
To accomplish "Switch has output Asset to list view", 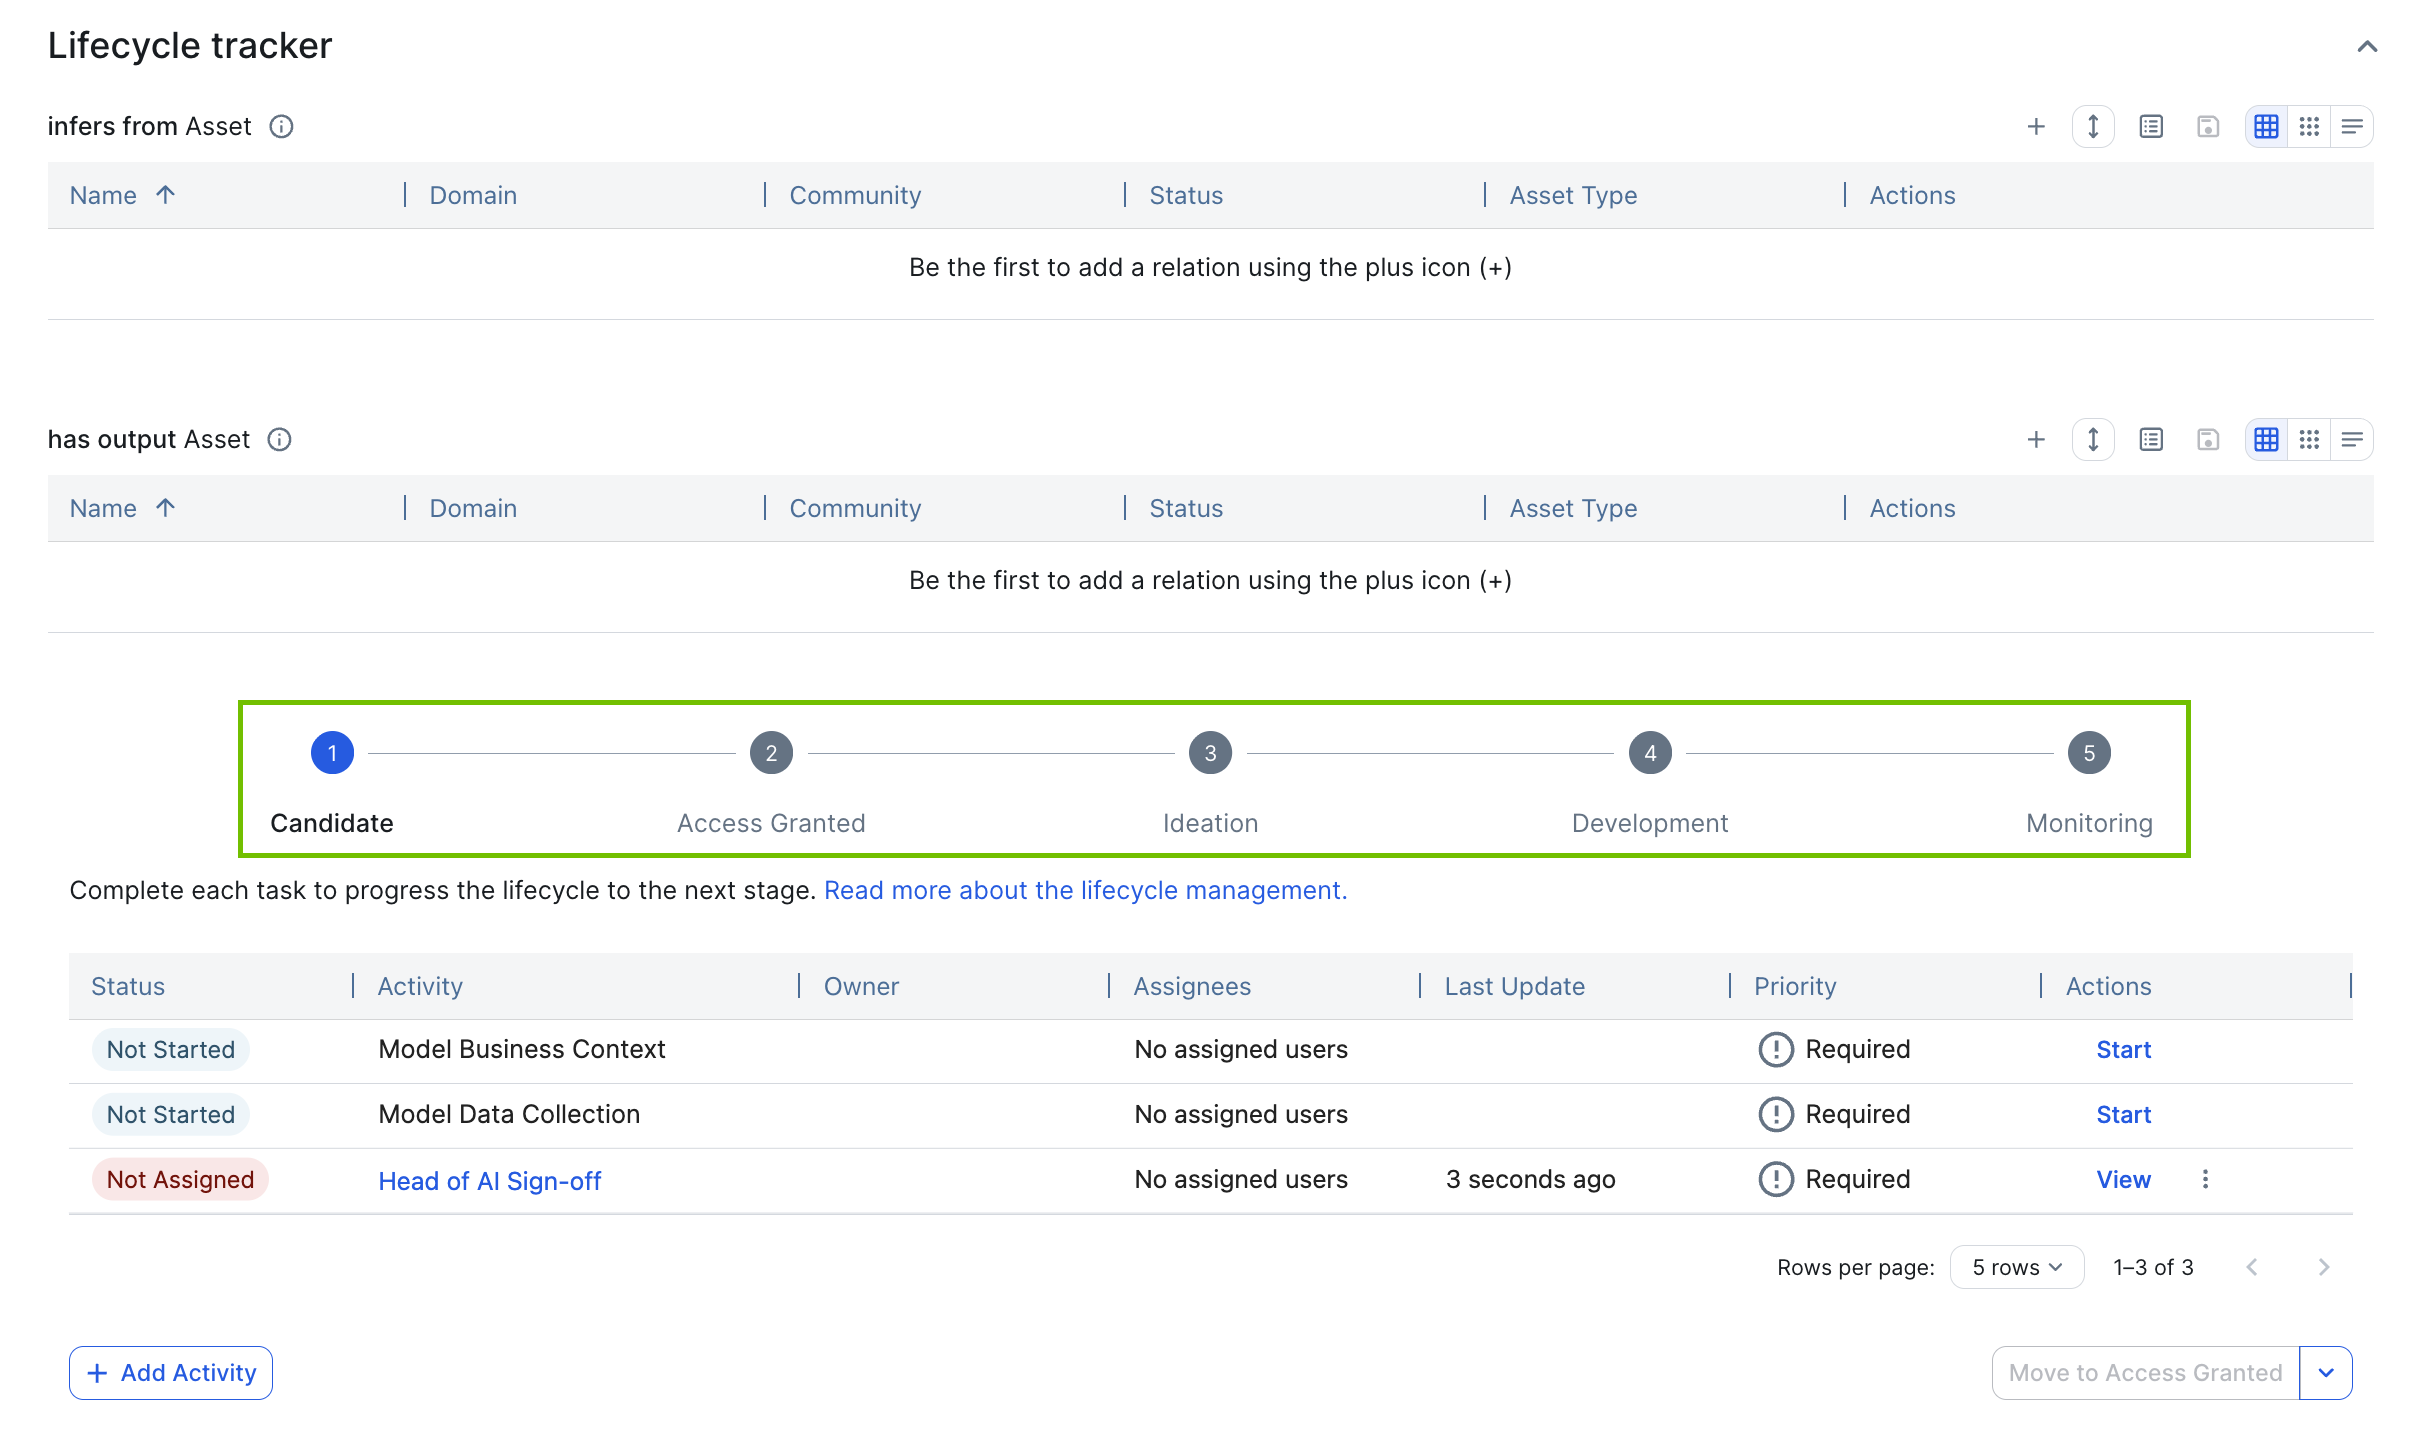I will coord(2352,440).
